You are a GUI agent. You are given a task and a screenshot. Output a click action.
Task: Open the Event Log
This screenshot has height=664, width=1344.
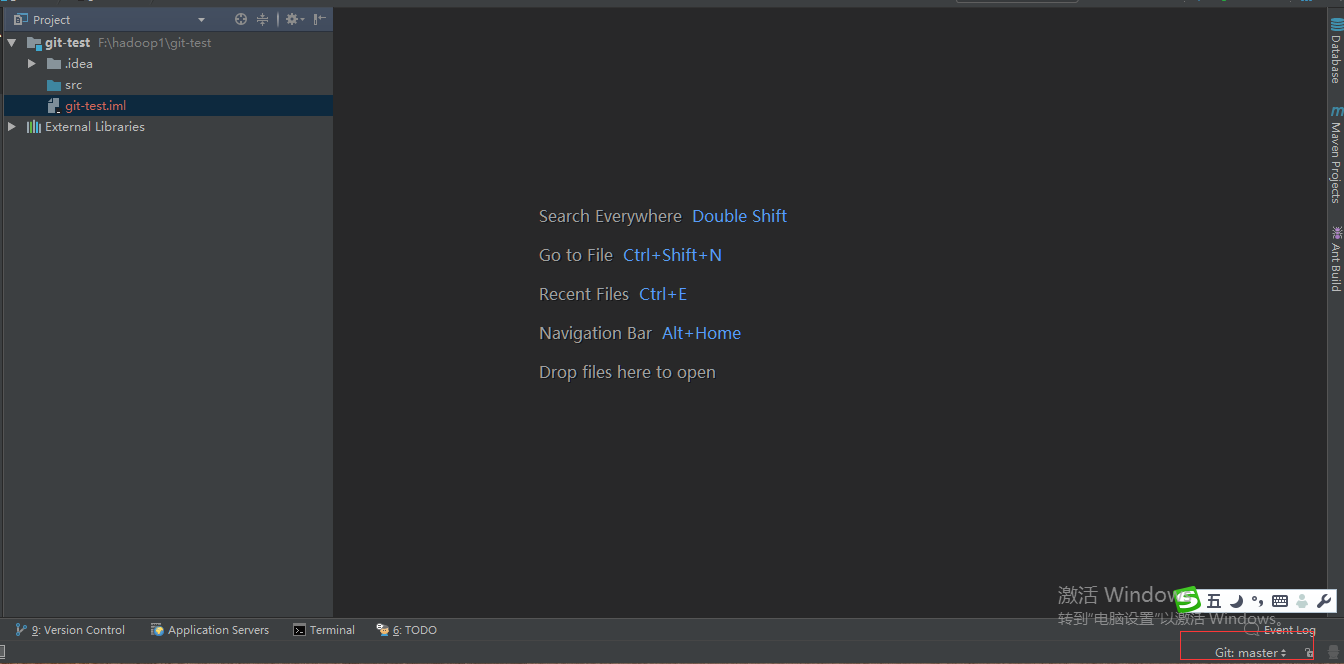1280,630
